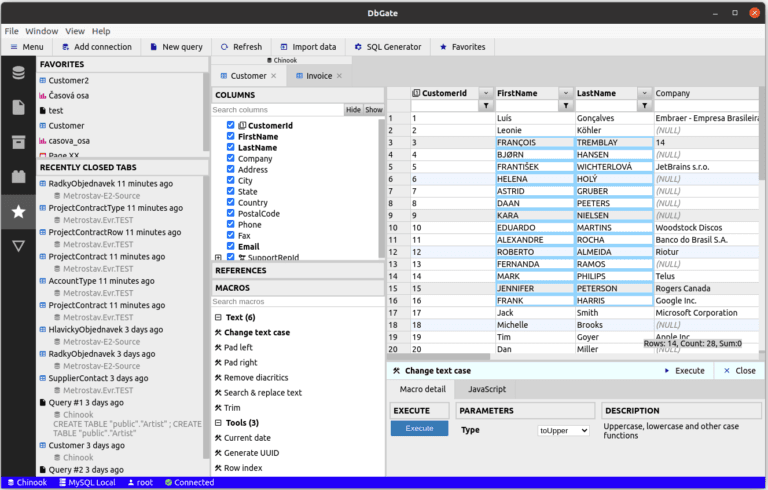Click Add connection in toolbar
The image size is (768, 490).
(97, 47)
